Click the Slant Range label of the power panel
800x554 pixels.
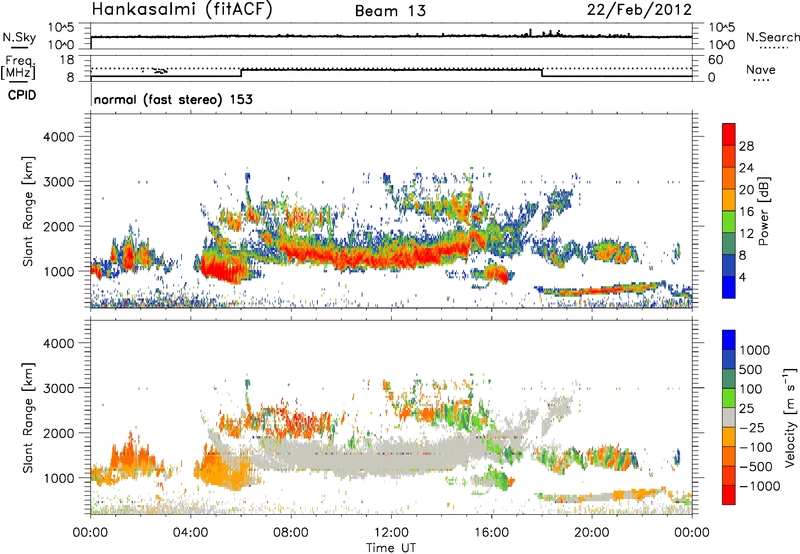(28, 211)
